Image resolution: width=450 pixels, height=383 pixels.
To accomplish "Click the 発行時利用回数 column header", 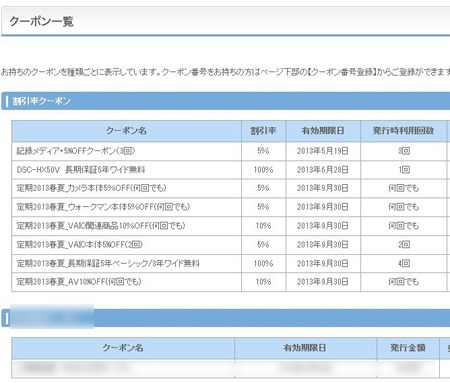I will pos(403,131).
